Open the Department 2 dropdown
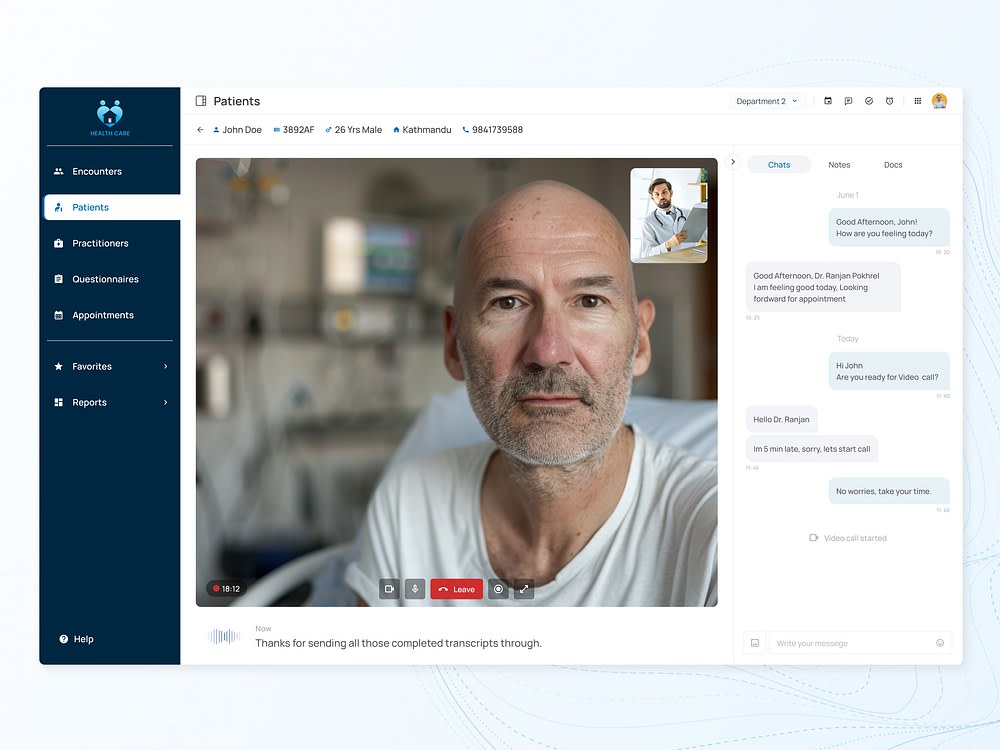This screenshot has width=1000, height=750. (x=767, y=101)
